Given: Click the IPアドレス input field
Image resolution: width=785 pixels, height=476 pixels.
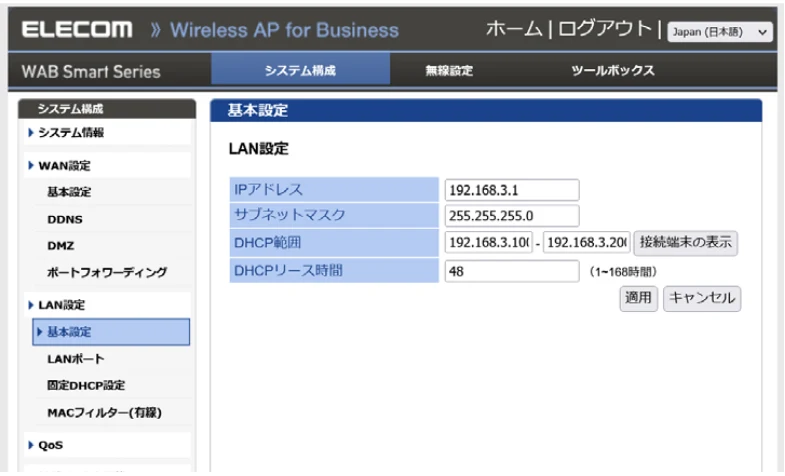Looking at the screenshot, I should click(x=512, y=190).
